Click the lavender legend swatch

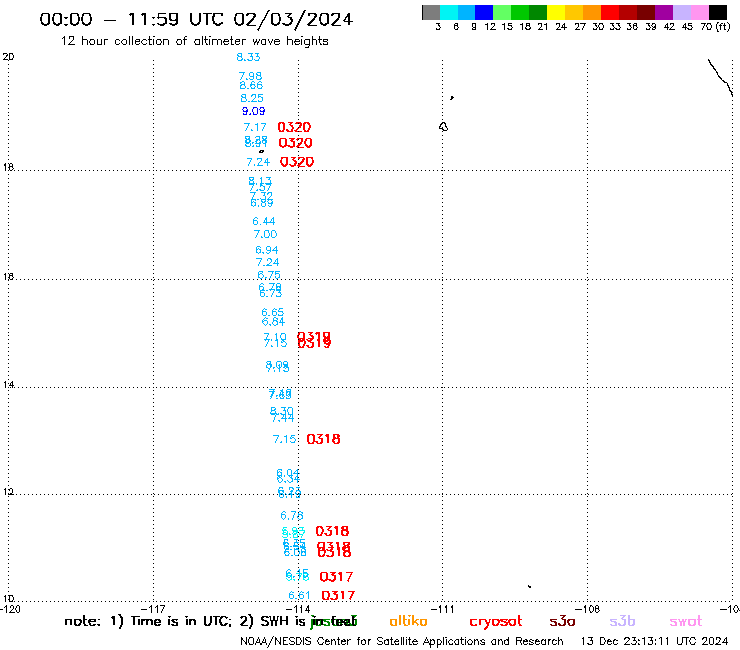(682, 12)
